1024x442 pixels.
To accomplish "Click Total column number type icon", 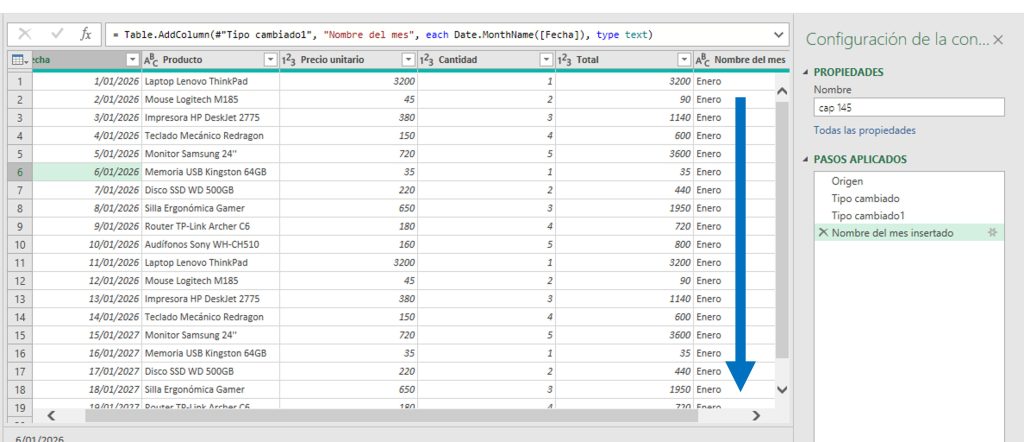I will tap(565, 60).
